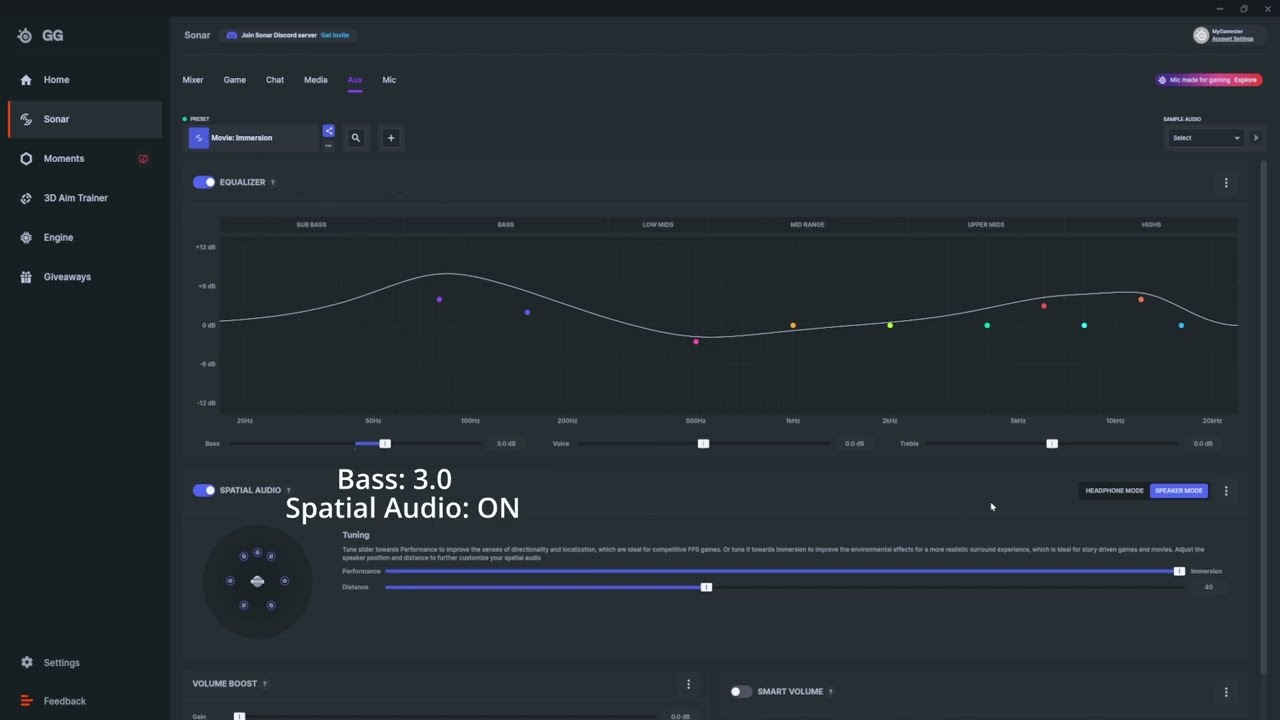Click the Voice slider handle
The image size is (1280, 720).
click(x=704, y=444)
